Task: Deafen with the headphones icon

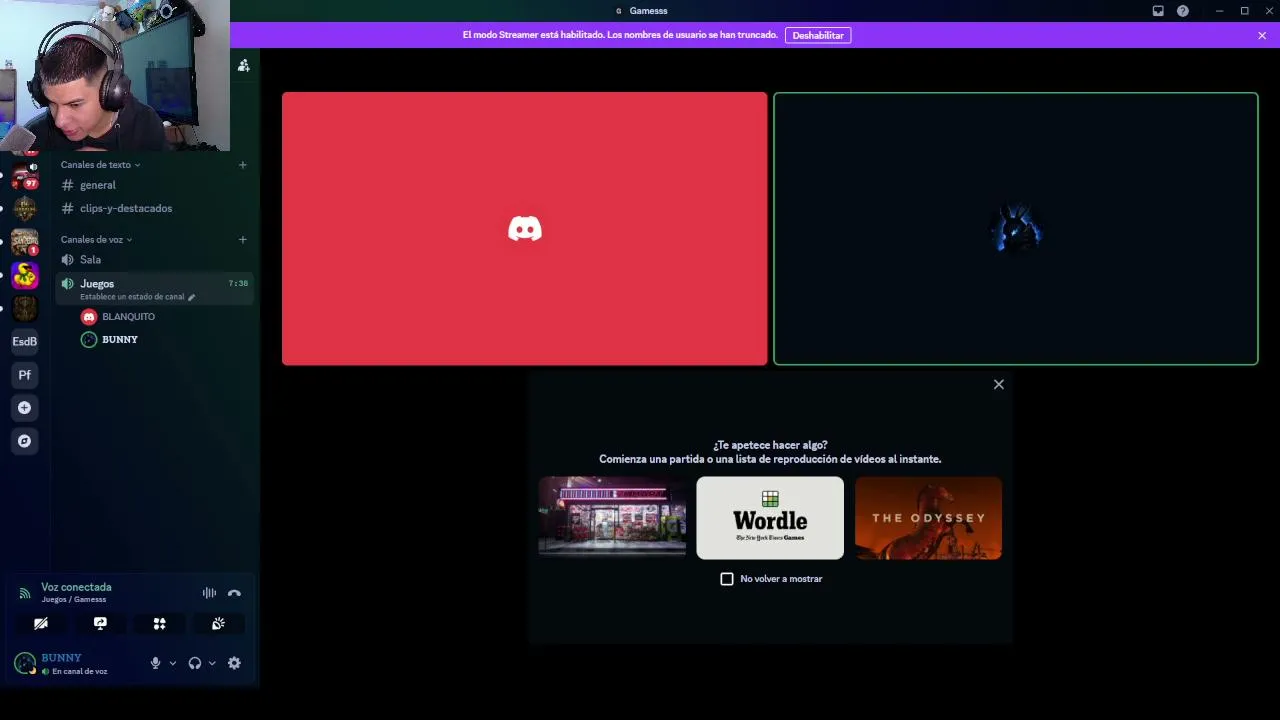Action: [x=195, y=663]
